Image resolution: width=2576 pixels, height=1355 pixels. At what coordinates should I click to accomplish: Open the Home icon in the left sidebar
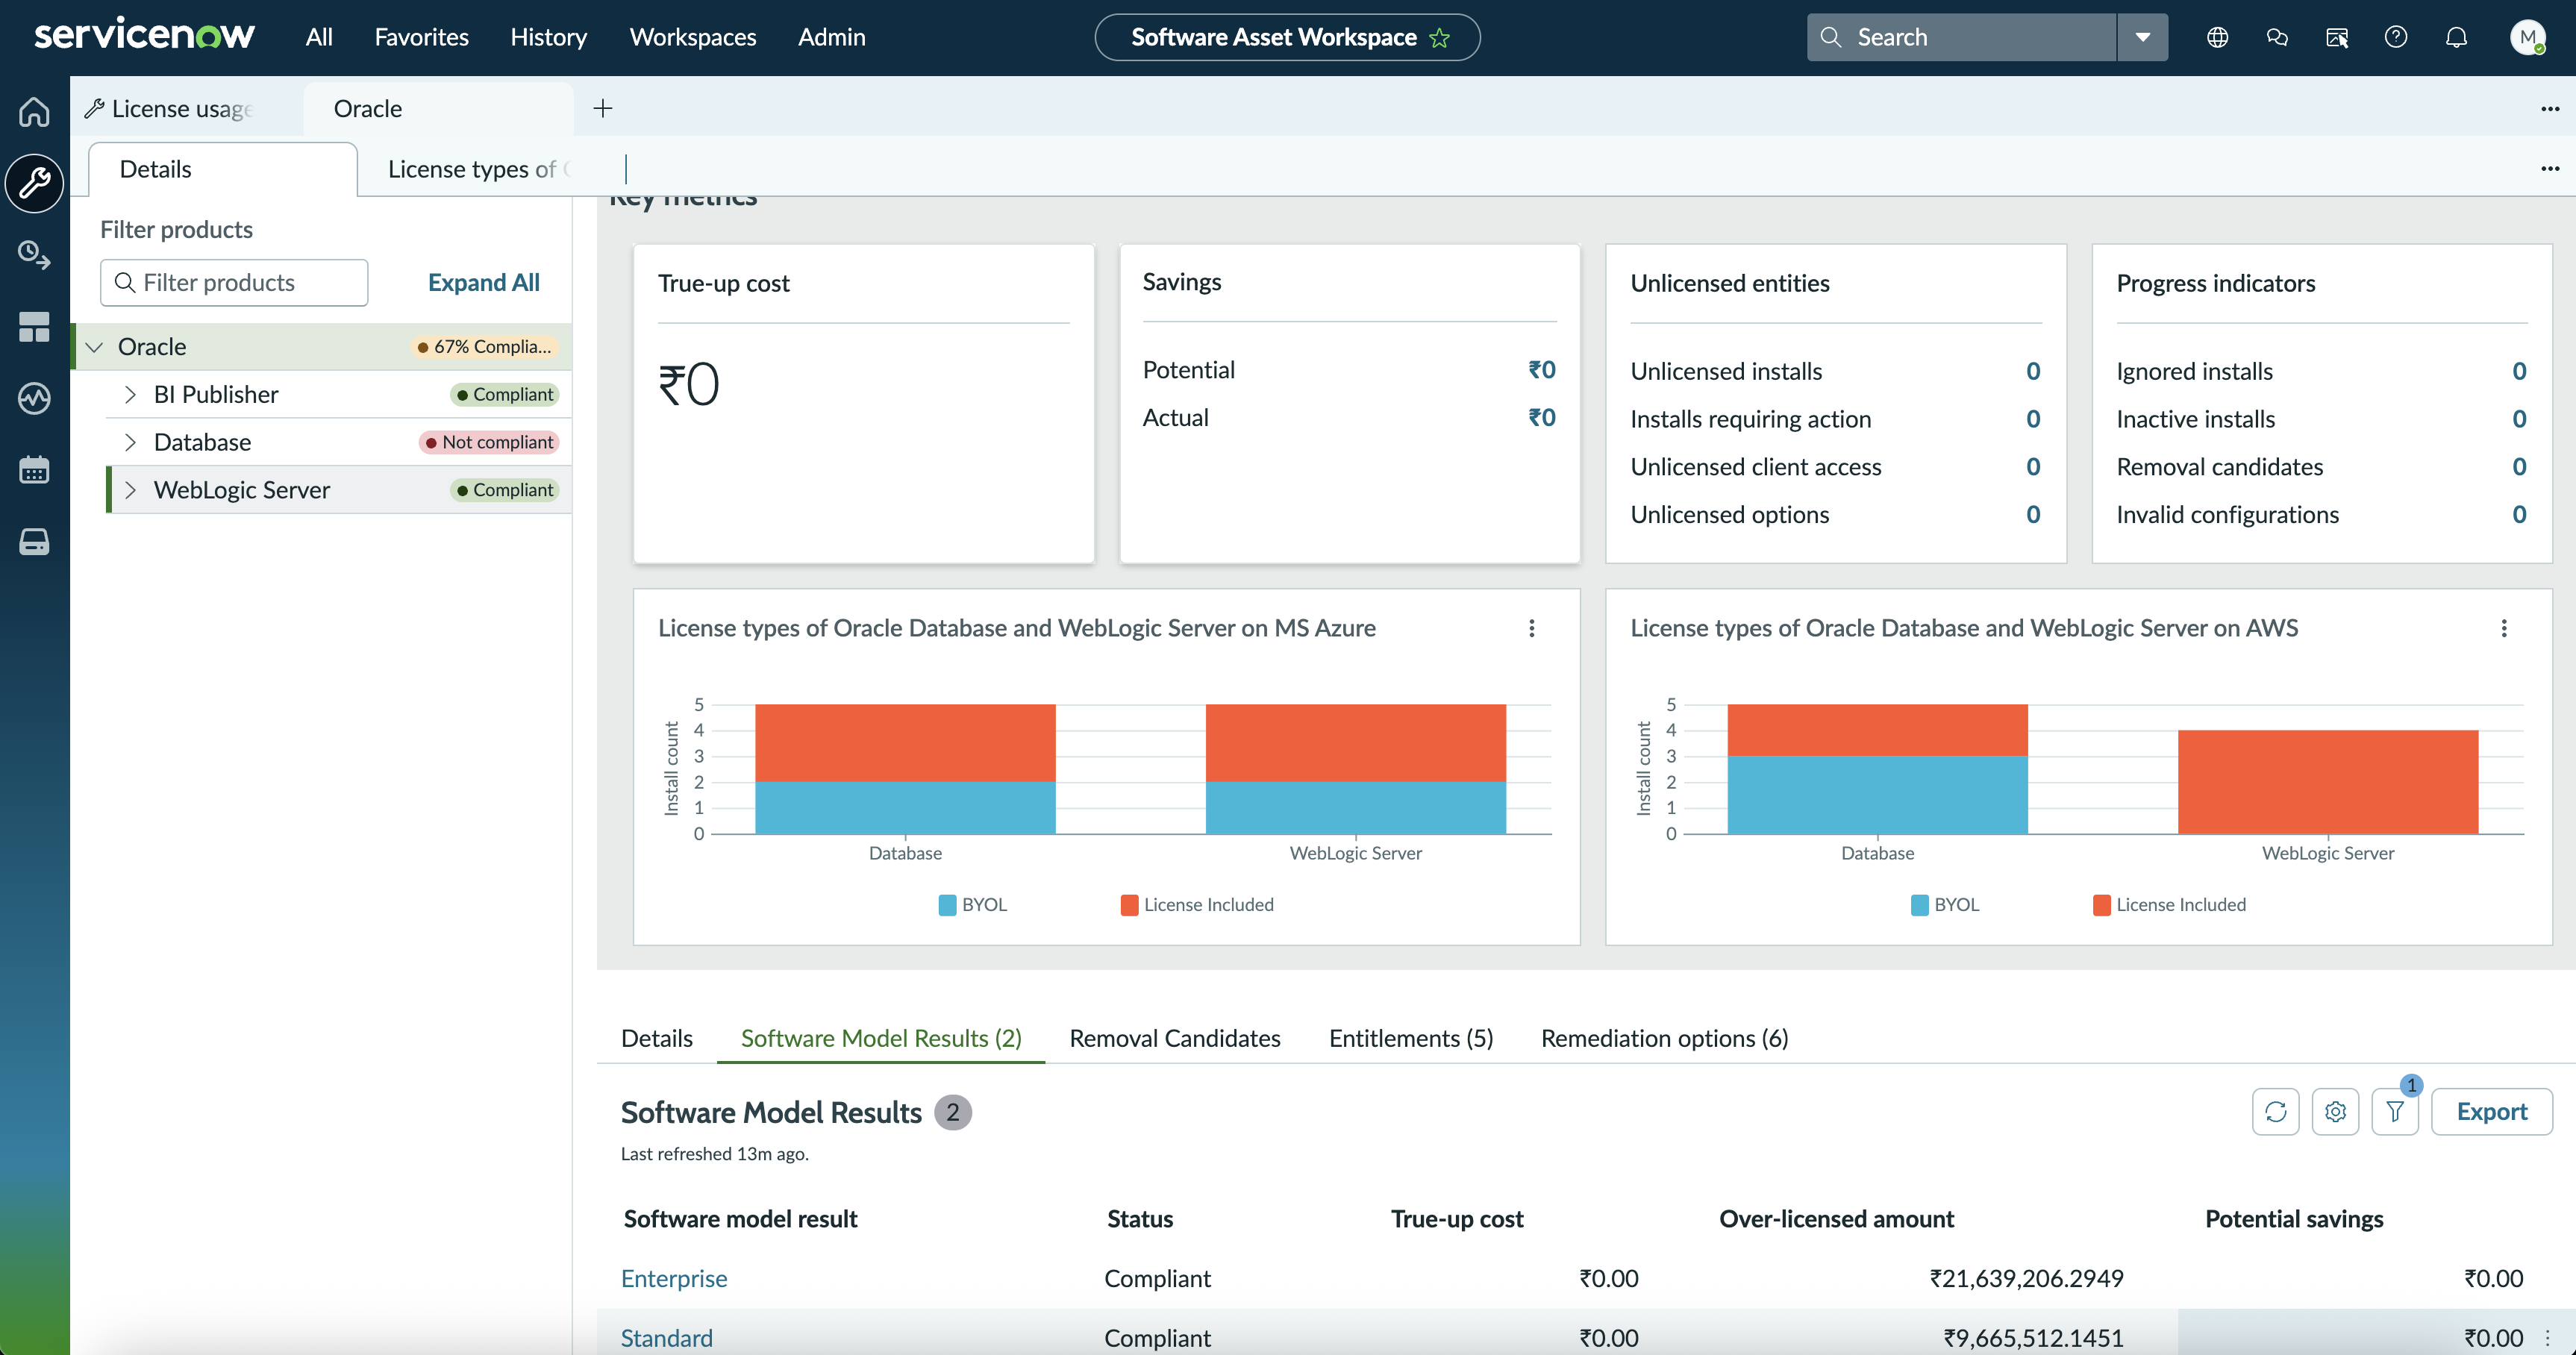click(34, 111)
